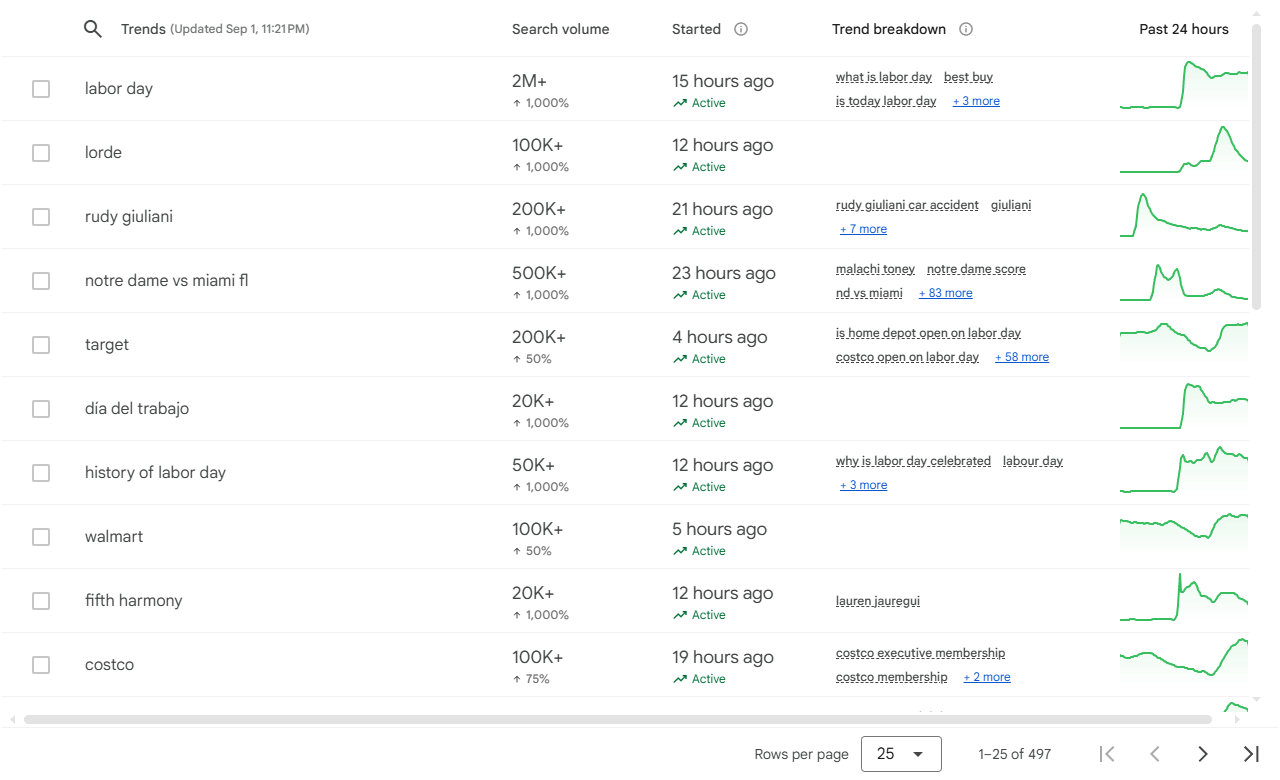Open the 'giuliani' related query
This screenshot has height=780, width=1280.
tap(1011, 205)
